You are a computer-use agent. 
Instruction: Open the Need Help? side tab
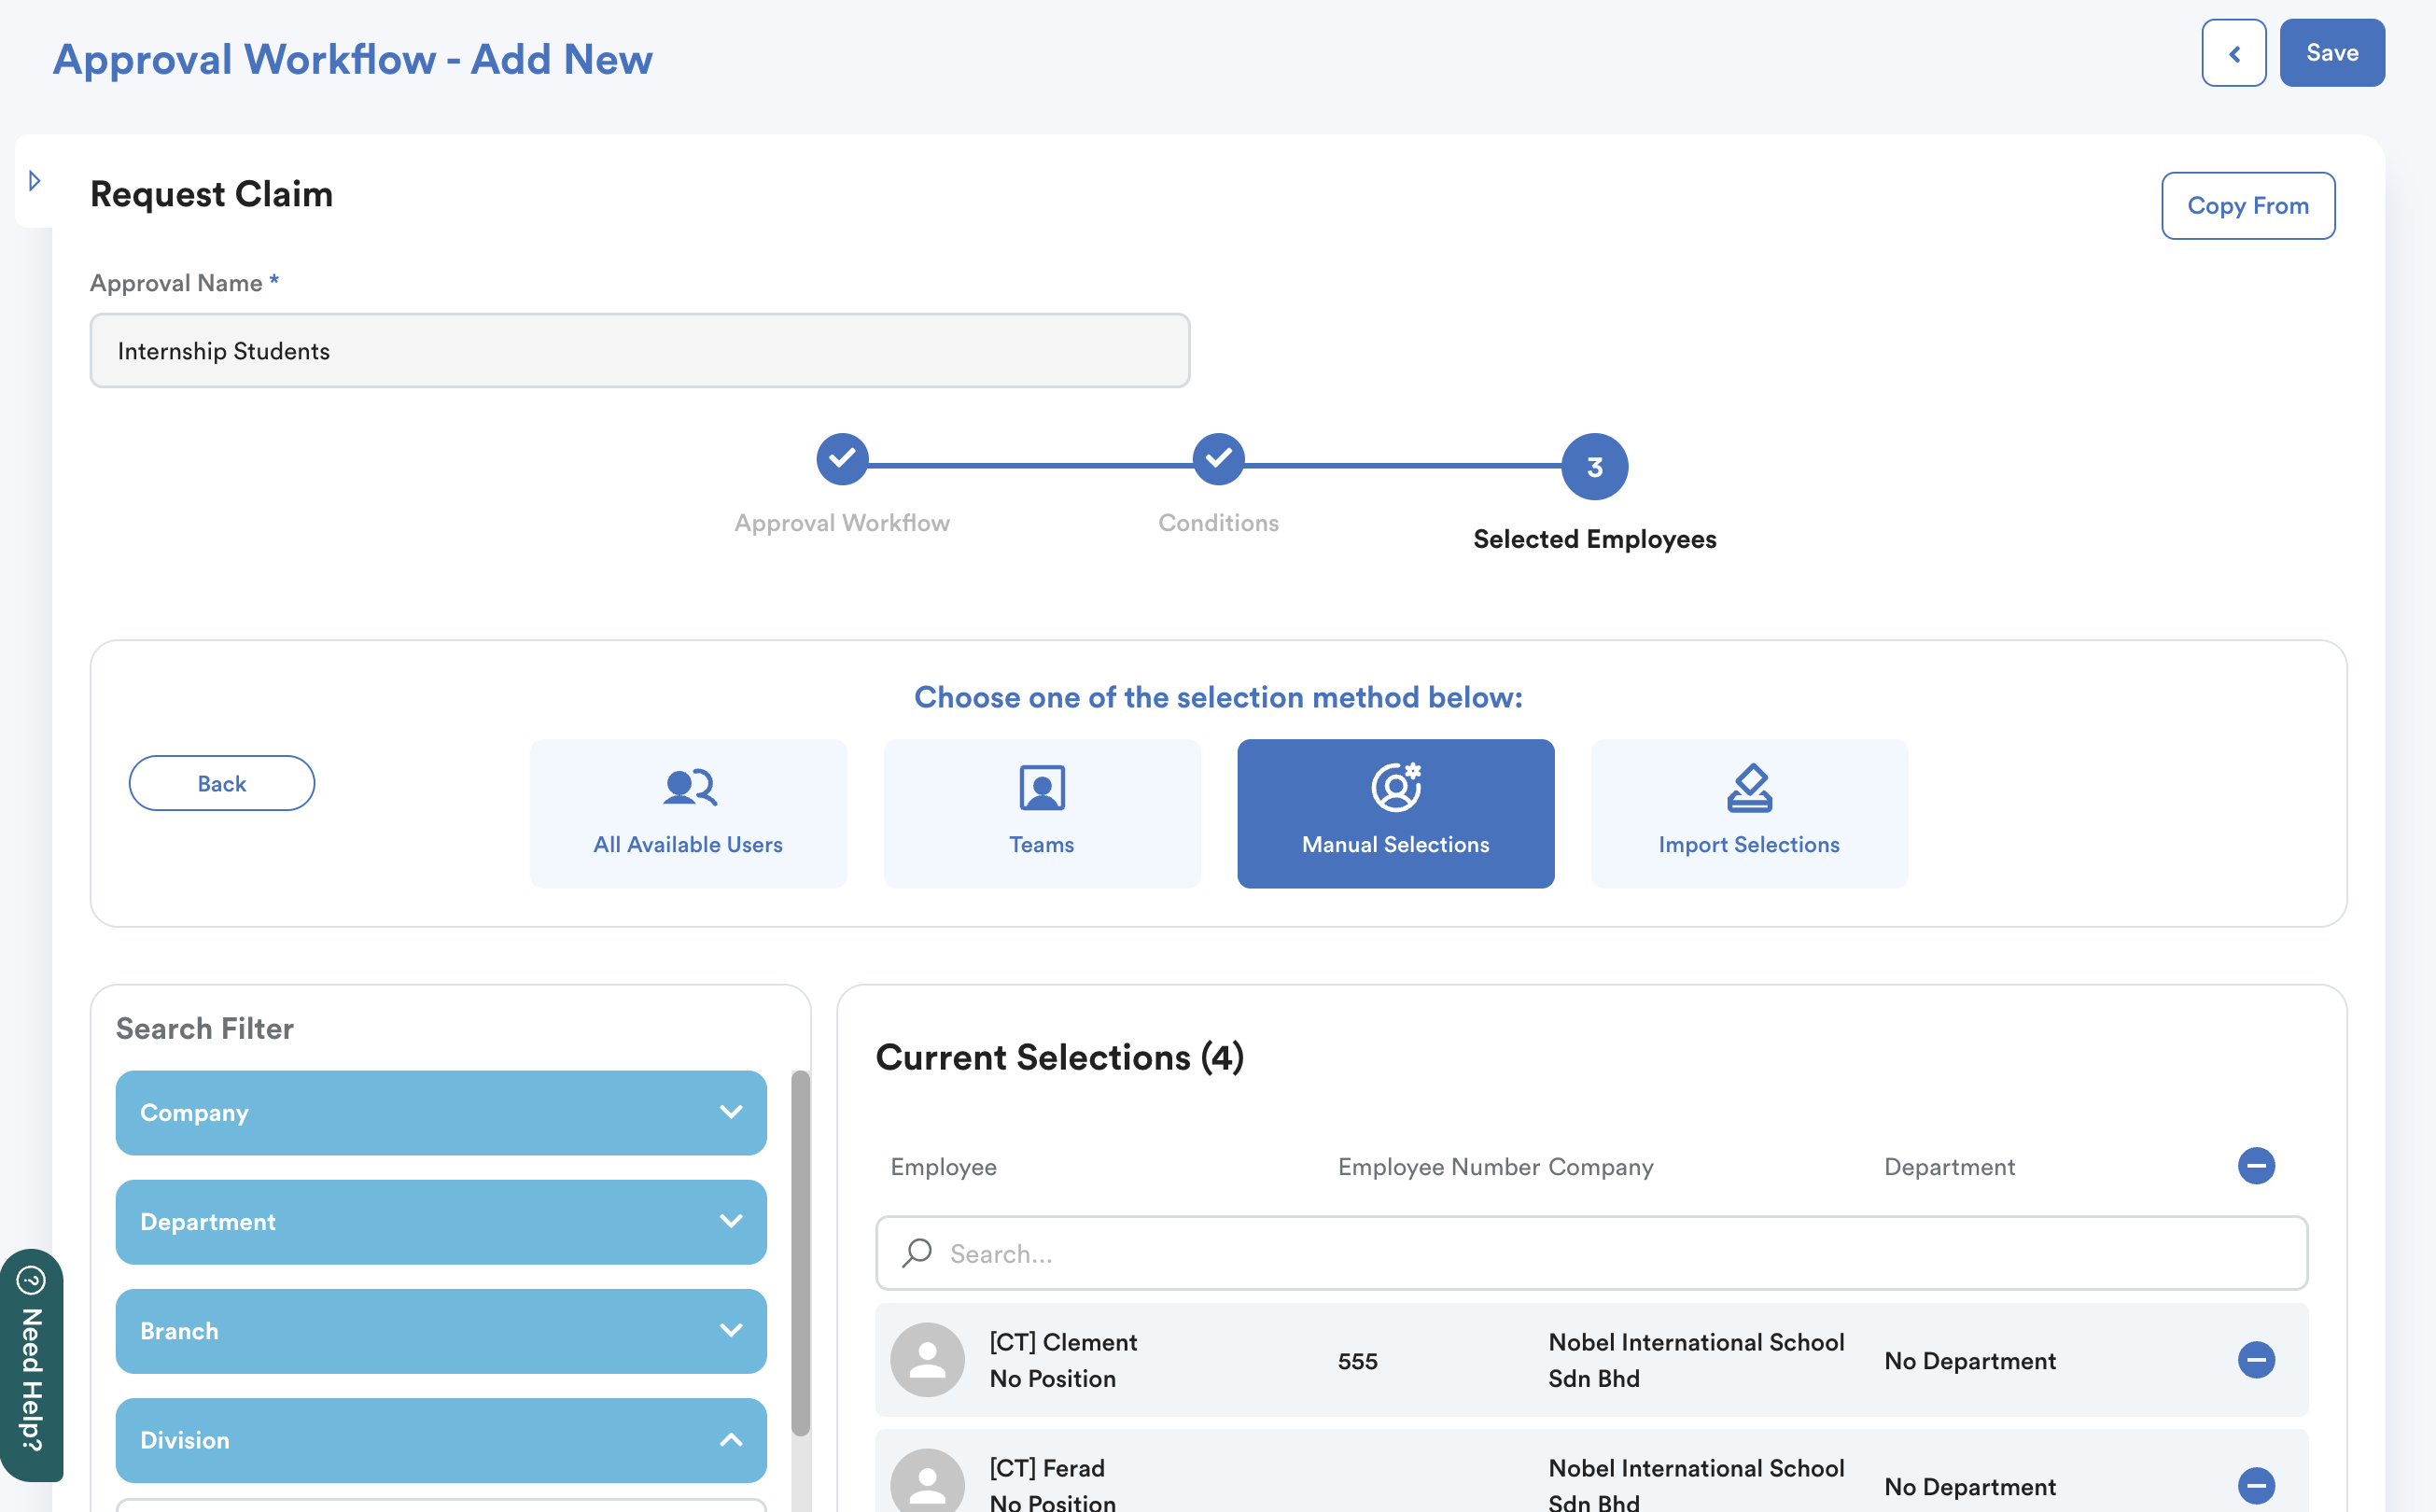coord(32,1365)
